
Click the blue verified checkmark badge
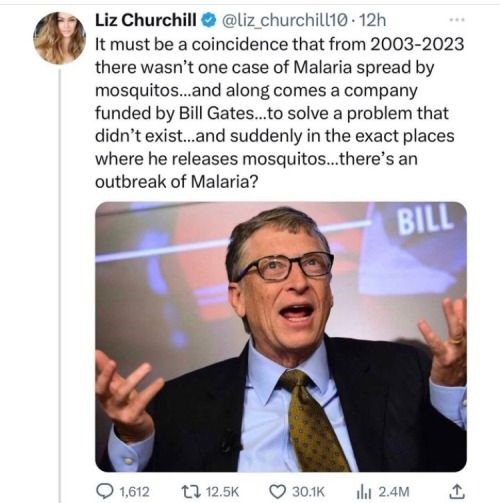pos(209,21)
